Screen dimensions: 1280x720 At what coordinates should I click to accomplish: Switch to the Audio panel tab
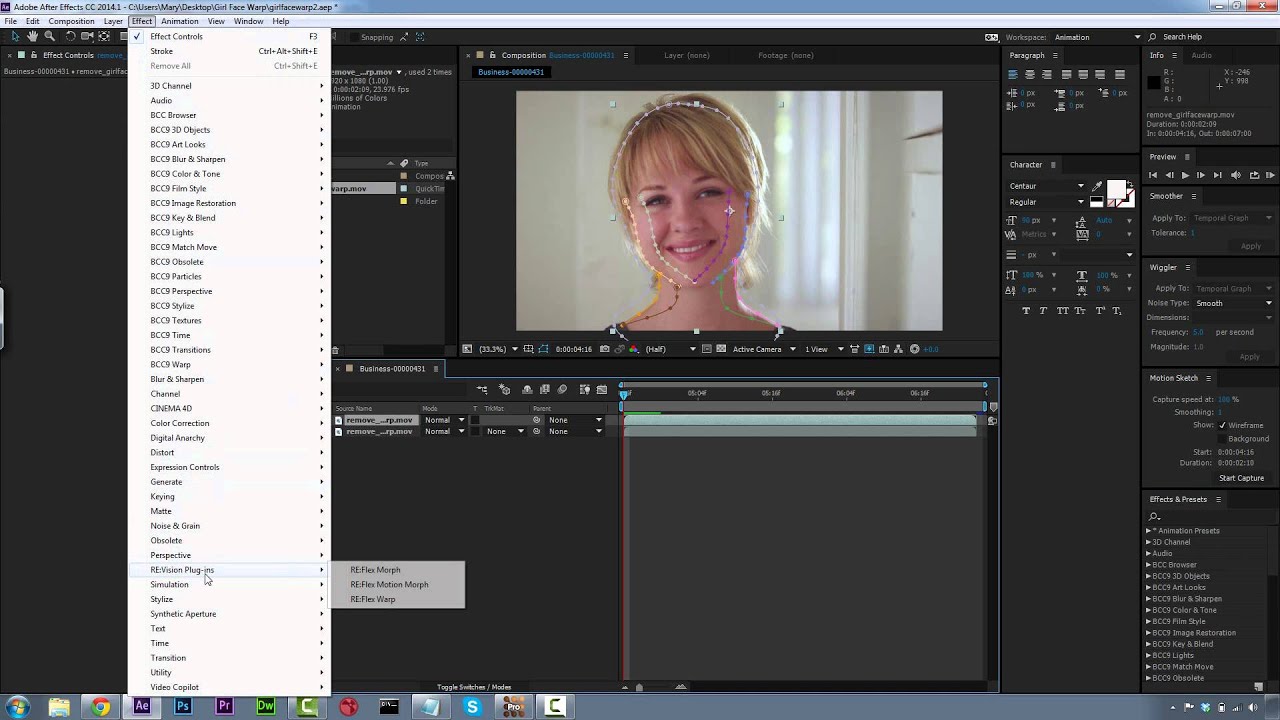click(x=1201, y=55)
